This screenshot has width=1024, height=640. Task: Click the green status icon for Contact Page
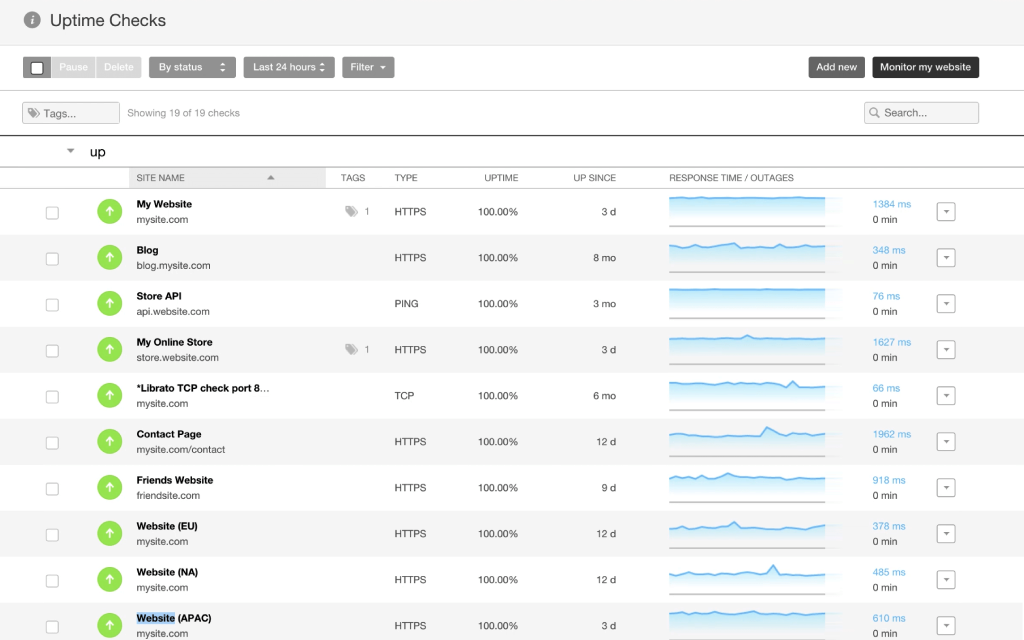(x=109, y=441)
